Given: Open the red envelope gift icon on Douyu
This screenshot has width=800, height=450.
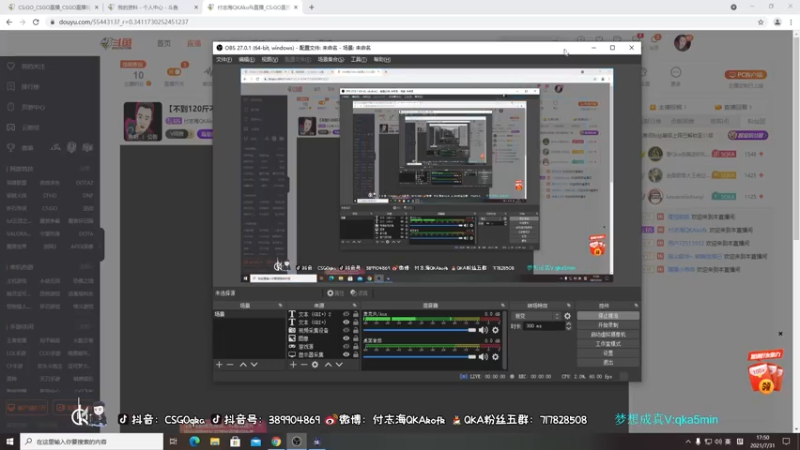Looking at the screenshot, I should [x=765, y=372].
